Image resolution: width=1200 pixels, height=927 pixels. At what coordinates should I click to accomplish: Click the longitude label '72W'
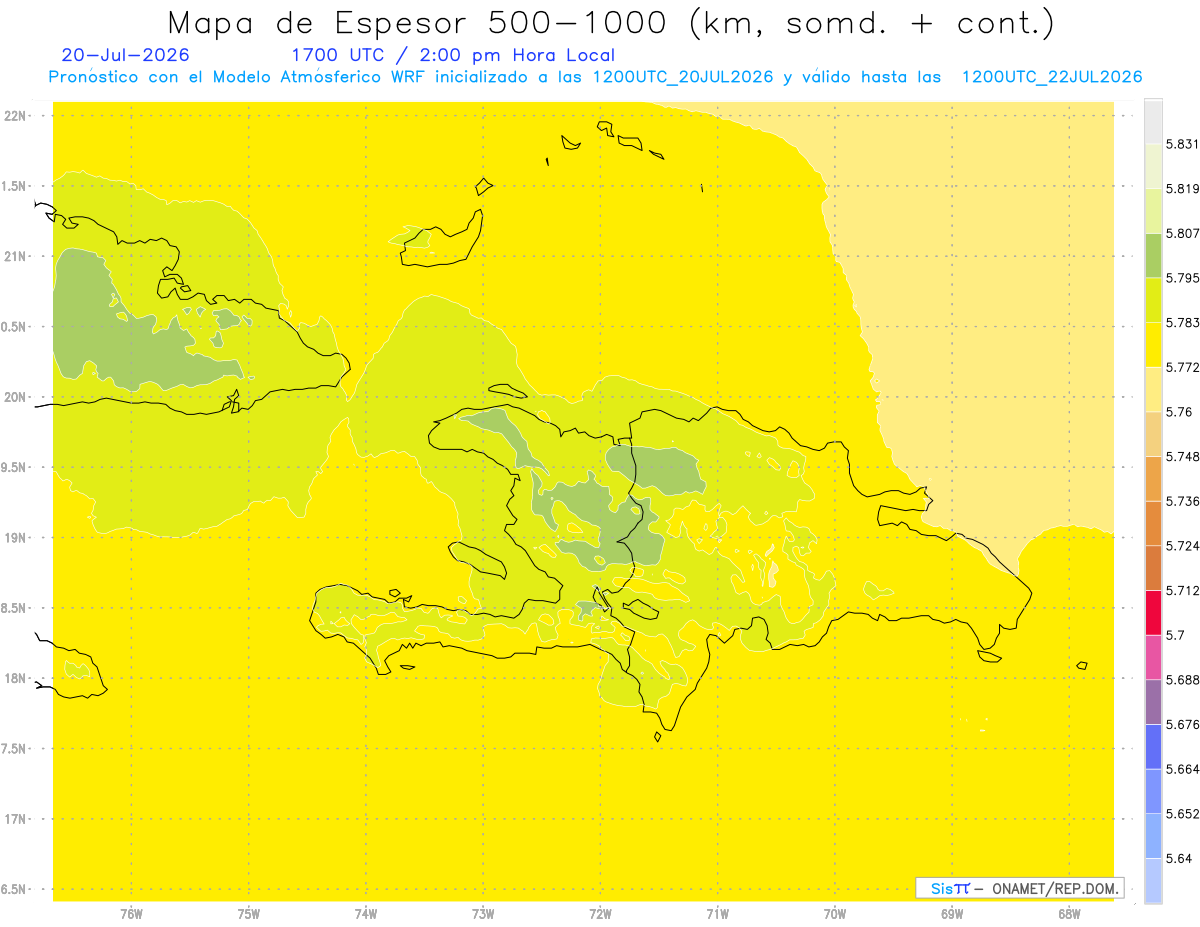pyautogui.click(x=600, y=914)
